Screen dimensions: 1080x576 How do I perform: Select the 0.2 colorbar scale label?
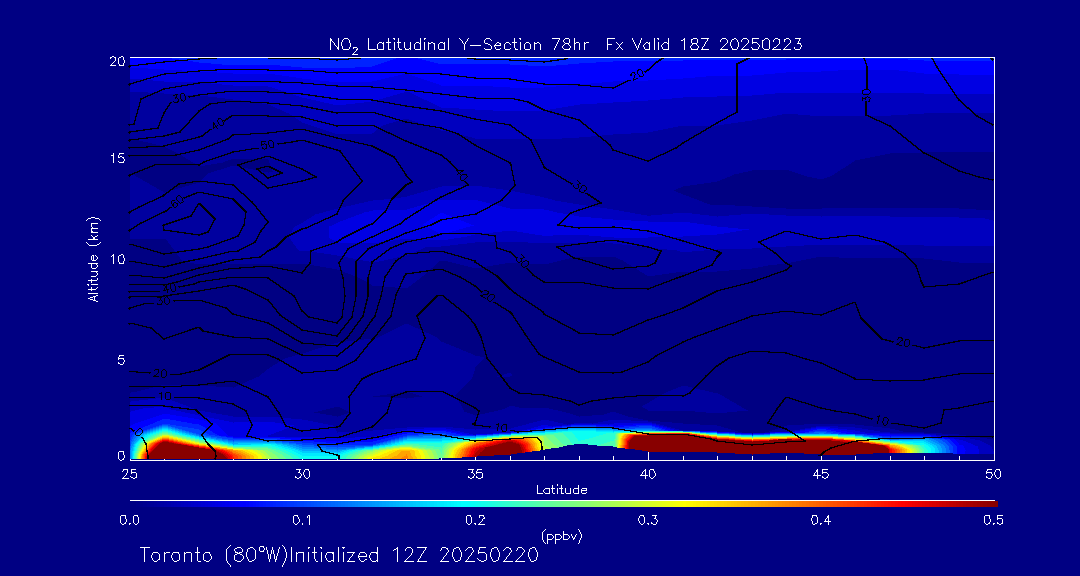(x=475, y=520)
